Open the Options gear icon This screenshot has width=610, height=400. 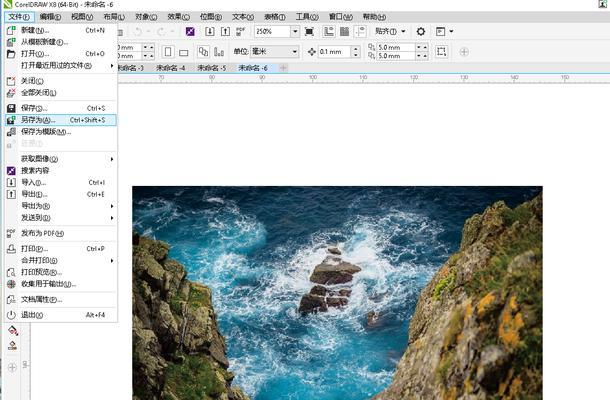(x=421, y=32)
